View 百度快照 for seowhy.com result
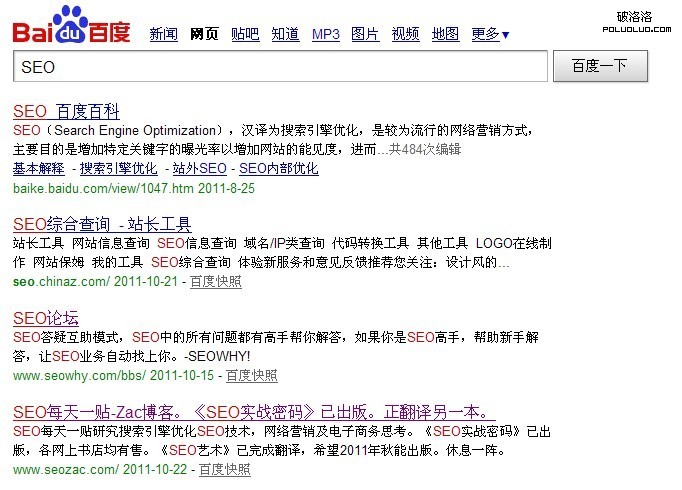The image size is (682, 490). click(x=251, y=376)
